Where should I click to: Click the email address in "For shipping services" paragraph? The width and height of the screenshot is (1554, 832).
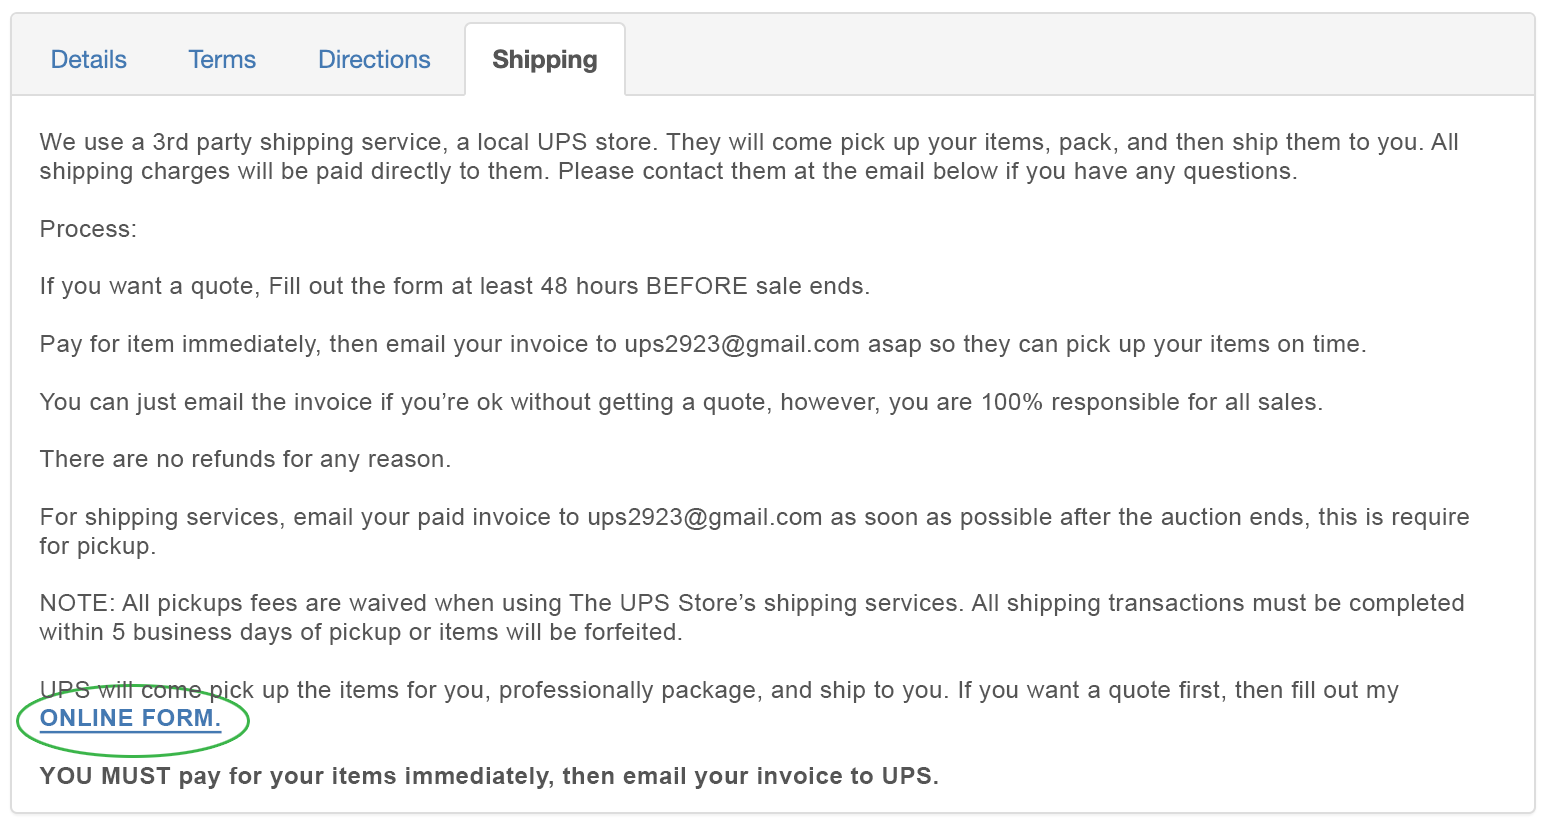coord(704,518)
